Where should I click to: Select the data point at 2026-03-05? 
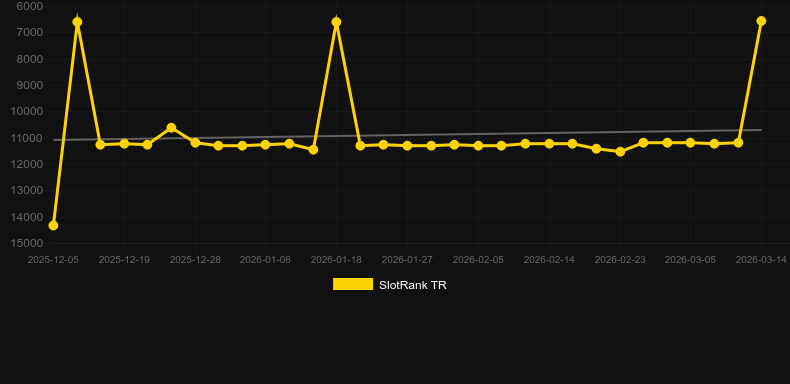pos(690,143)
